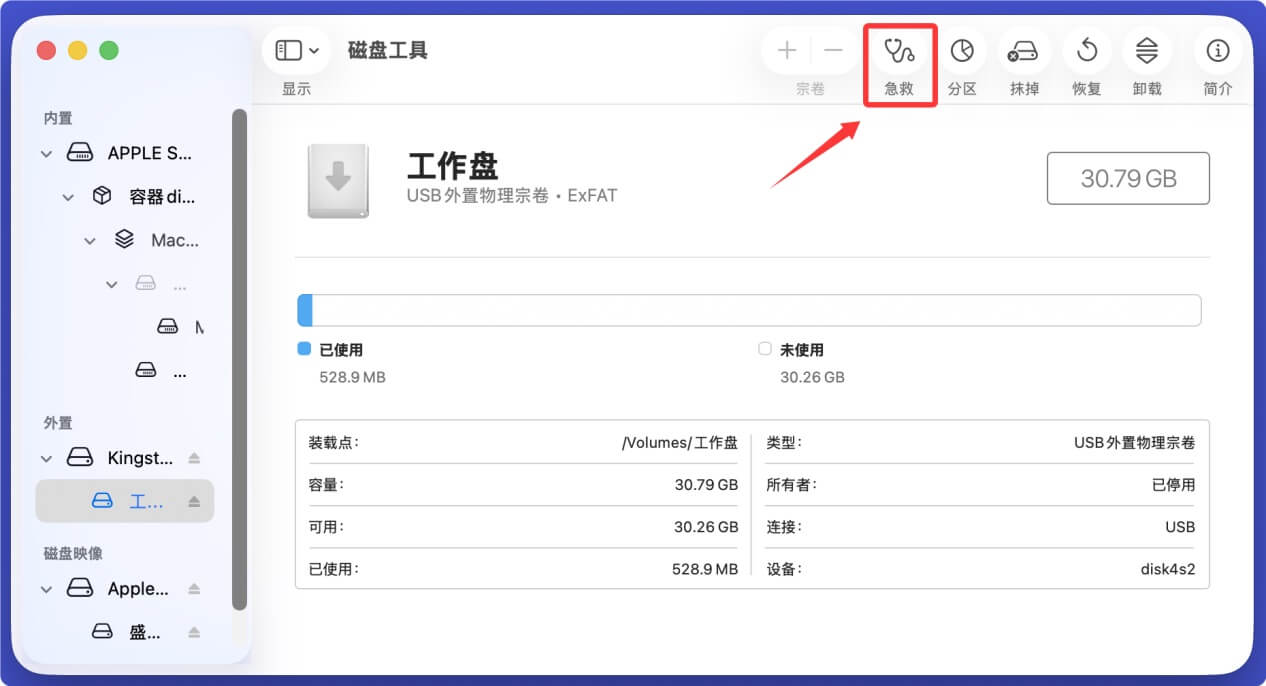Collapse the Apple disk image entry

tap(46, 589)
